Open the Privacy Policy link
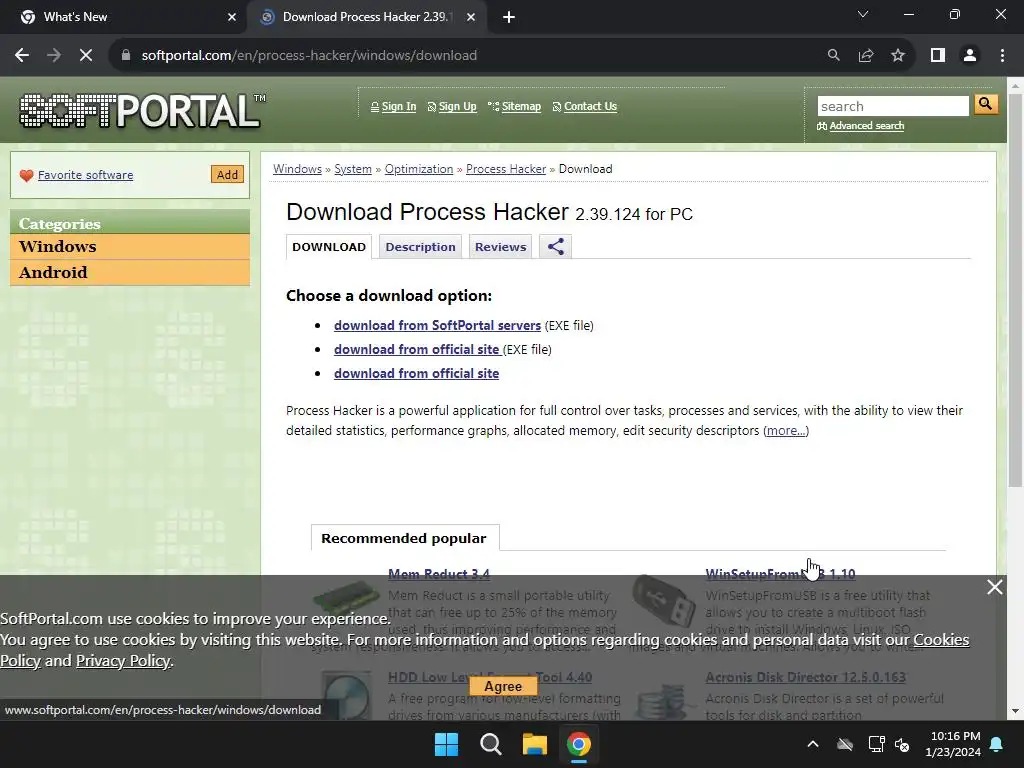The image size is (1024, 768). (x=123, y=661)
